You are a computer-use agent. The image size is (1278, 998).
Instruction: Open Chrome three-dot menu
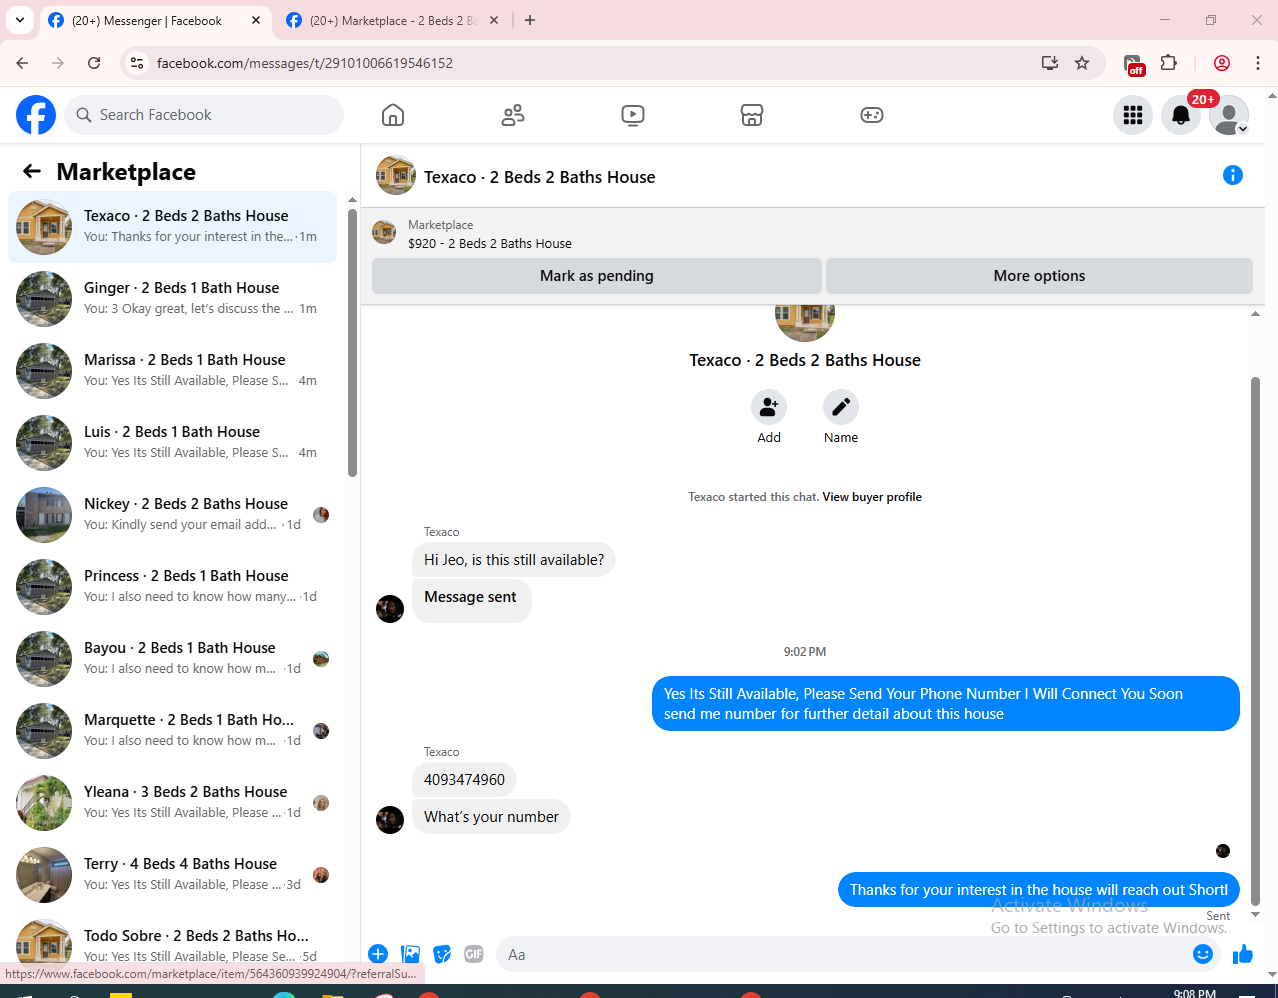click(1258, 63)
